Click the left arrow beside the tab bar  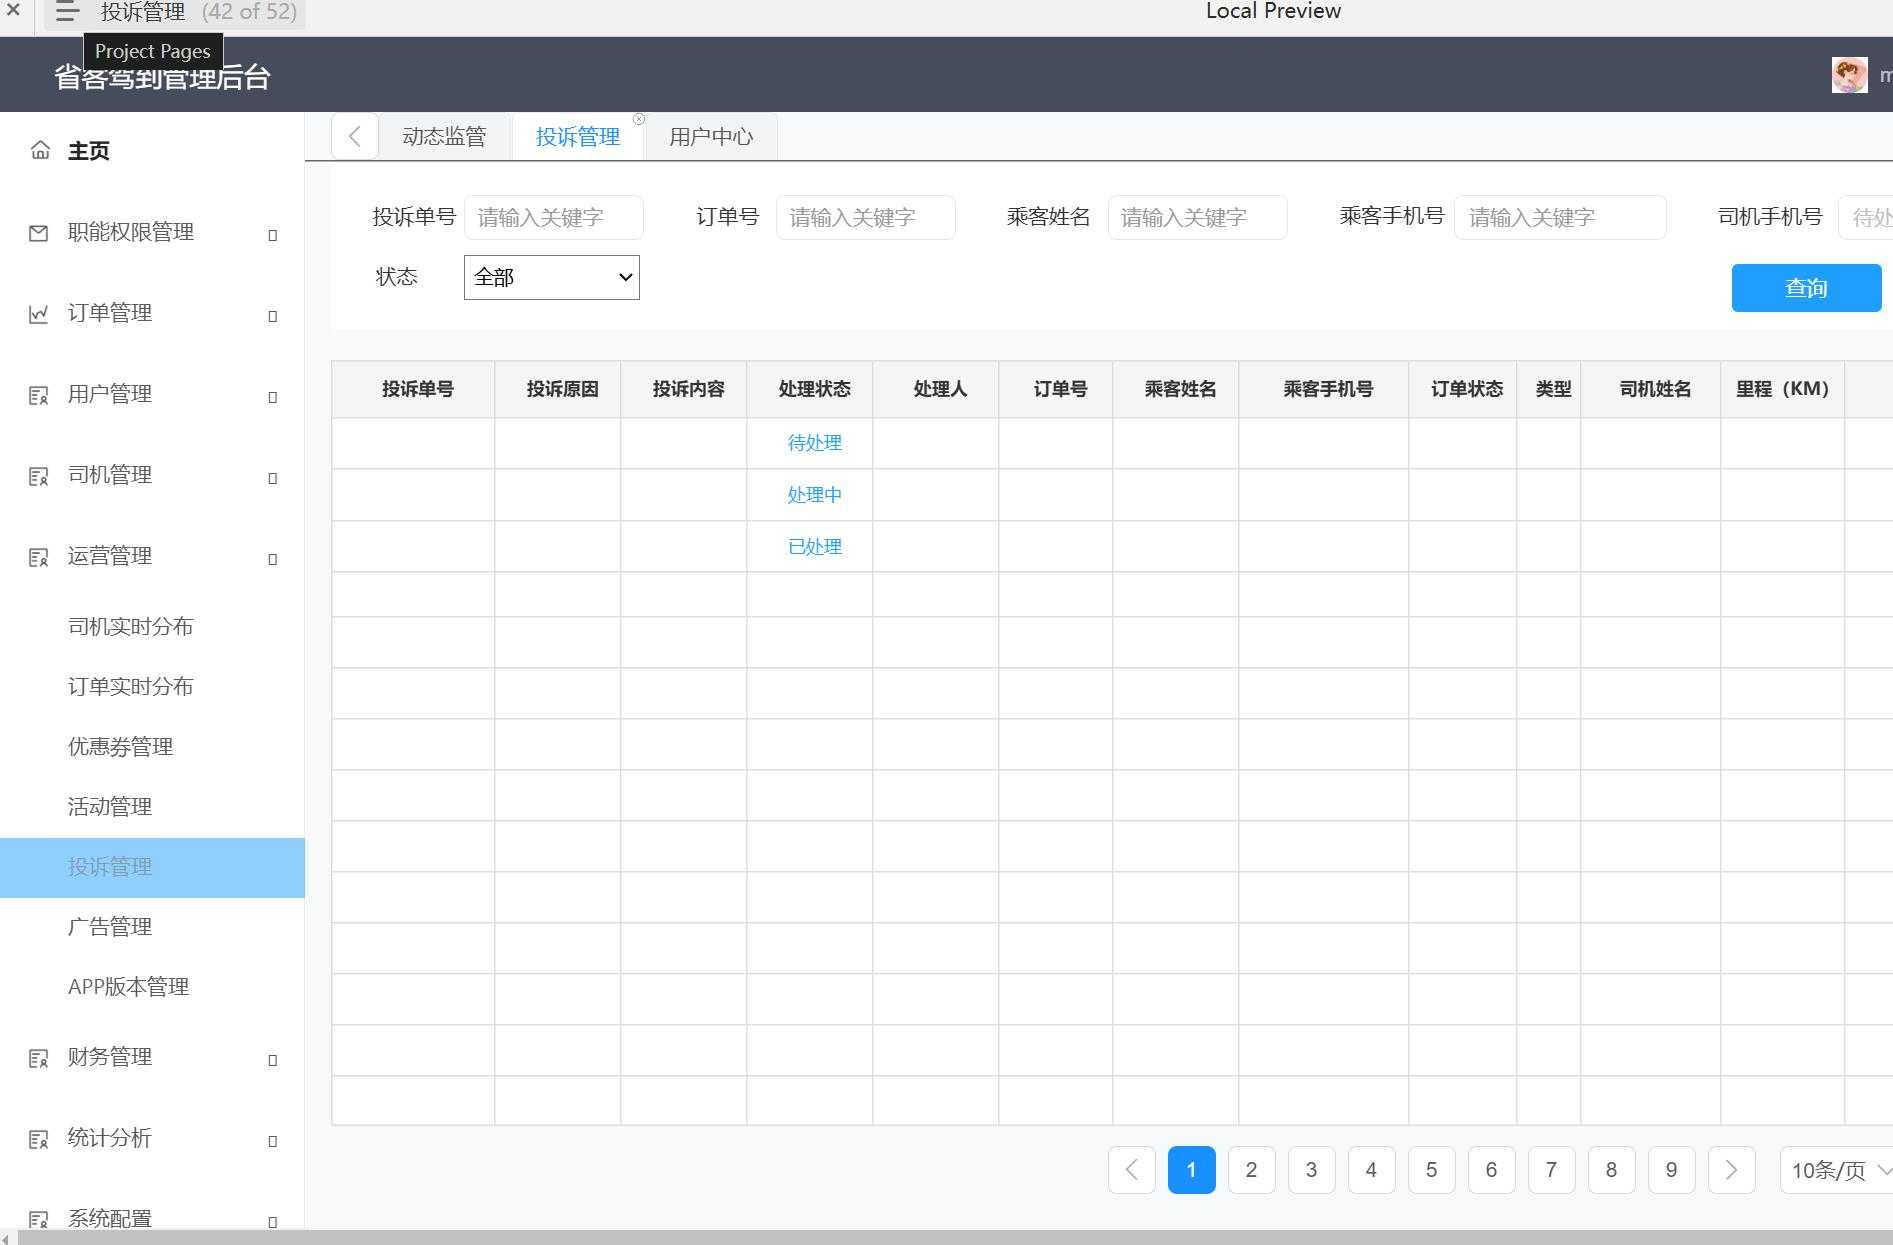[x=354, y=136]
